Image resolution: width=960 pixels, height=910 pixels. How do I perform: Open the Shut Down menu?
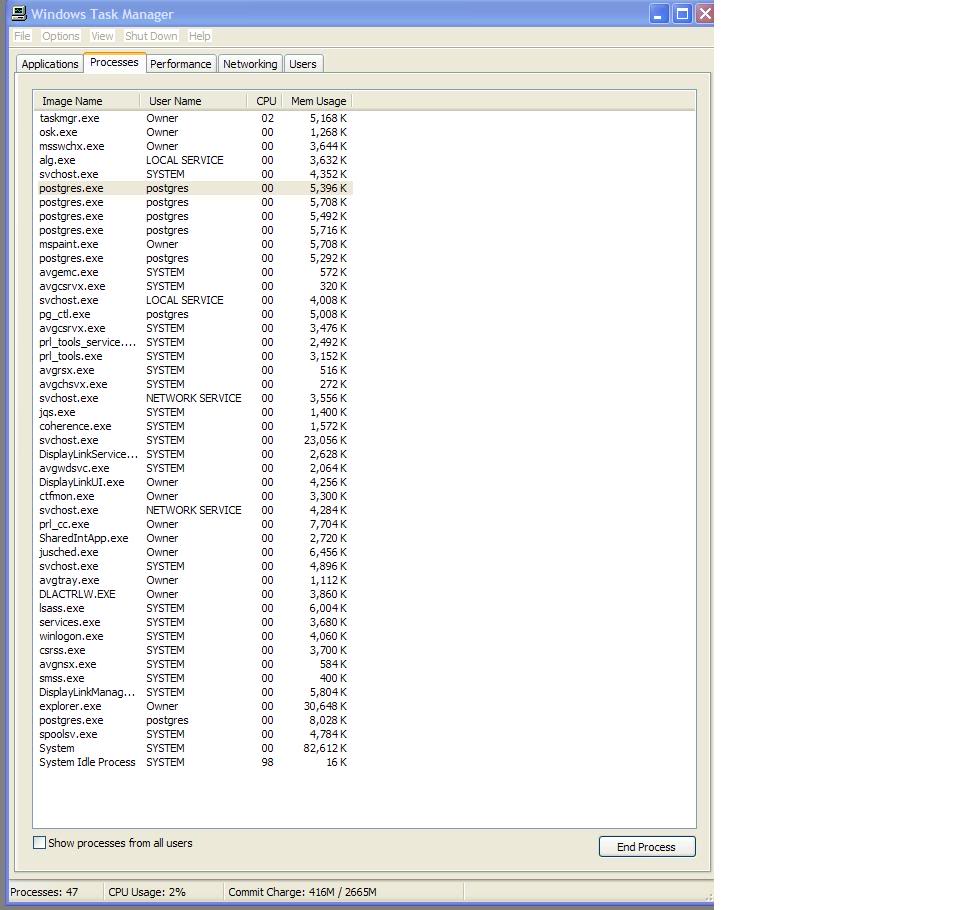coord(151,36)
